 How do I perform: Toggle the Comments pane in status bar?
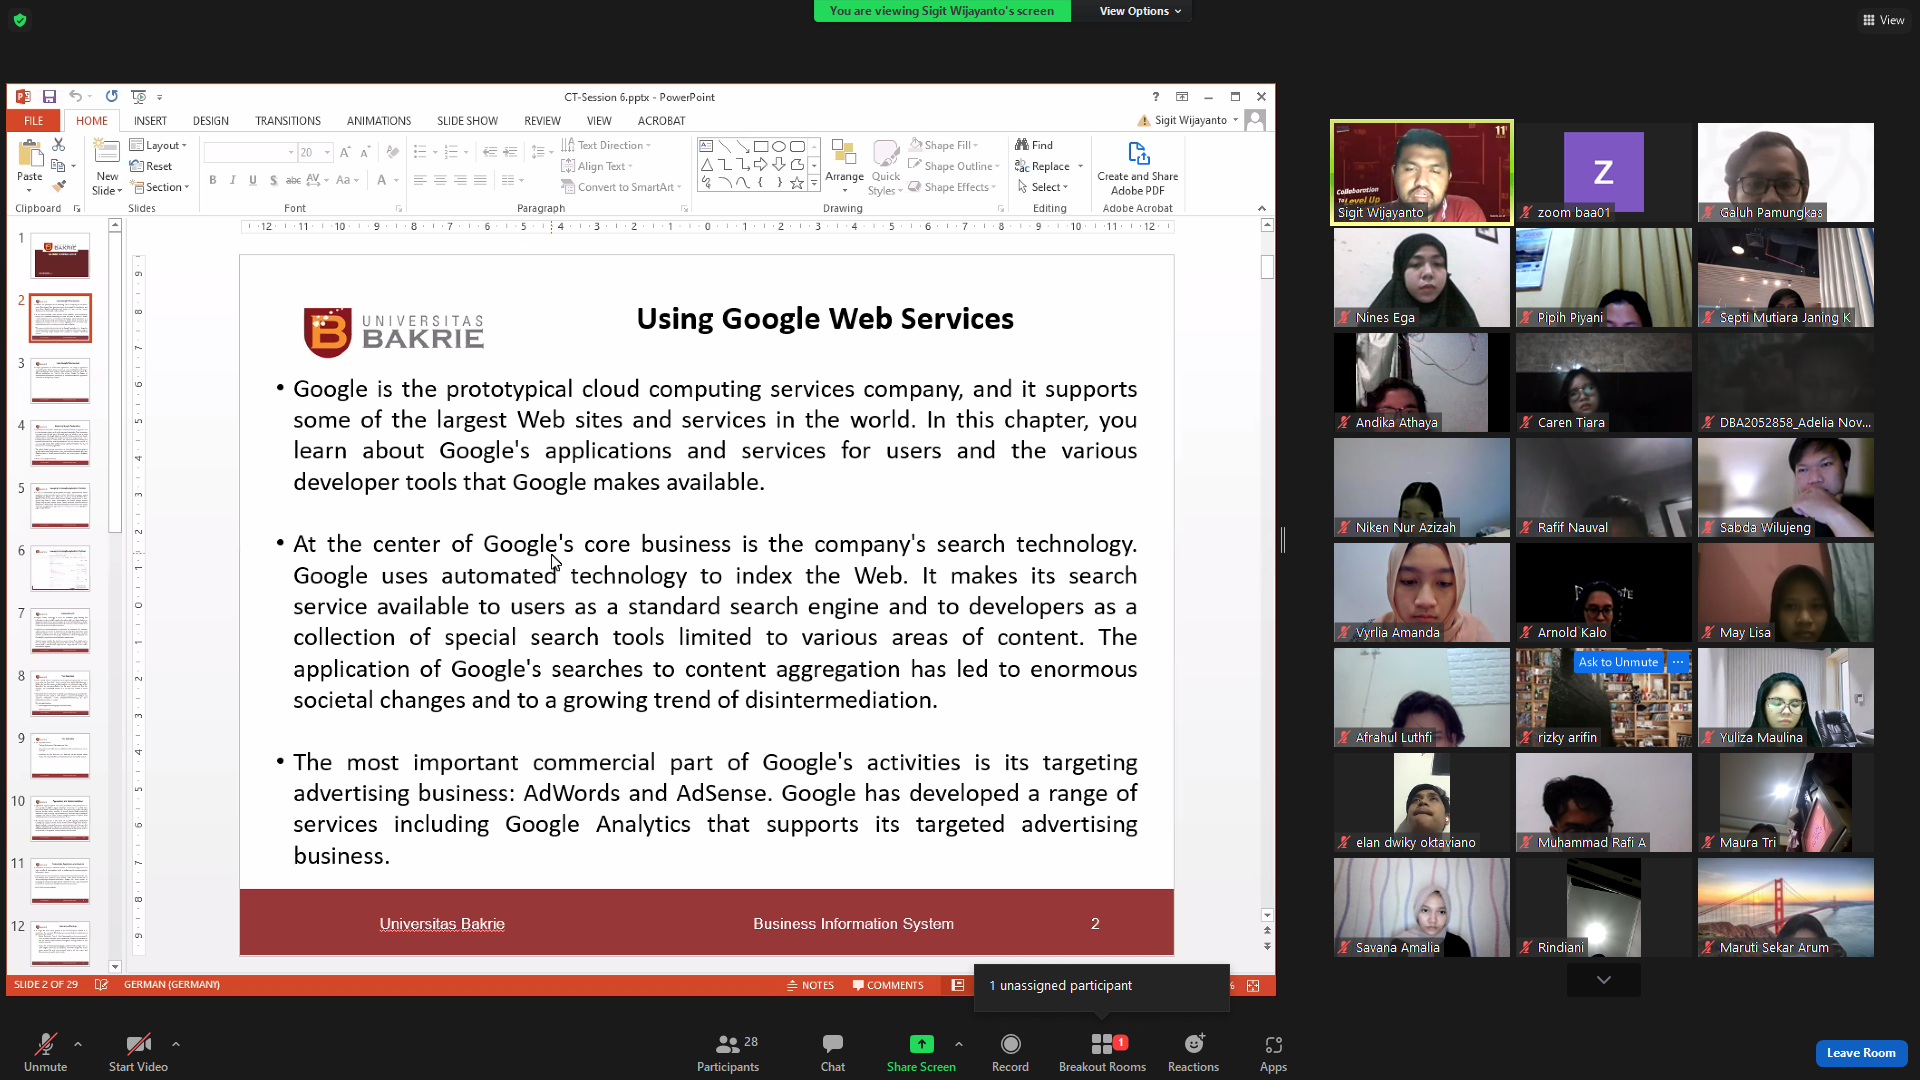888,985
